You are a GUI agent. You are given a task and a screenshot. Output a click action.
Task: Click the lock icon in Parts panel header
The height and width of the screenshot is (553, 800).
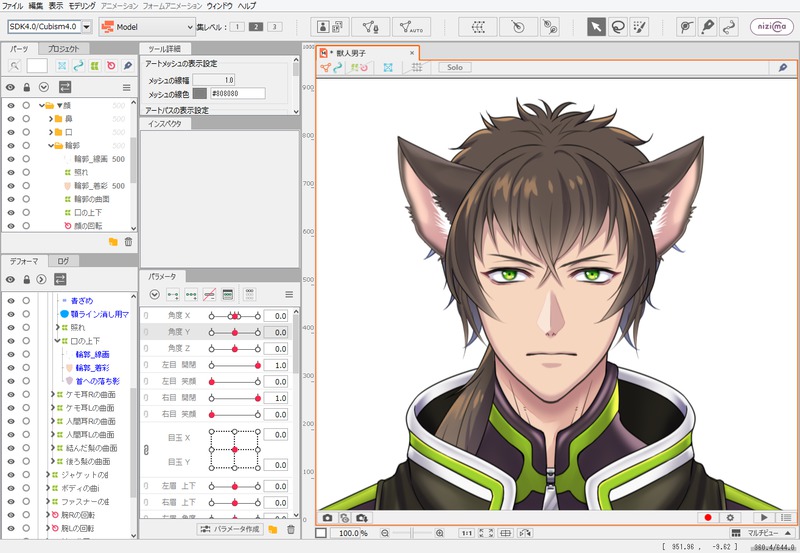coord(27,87)
